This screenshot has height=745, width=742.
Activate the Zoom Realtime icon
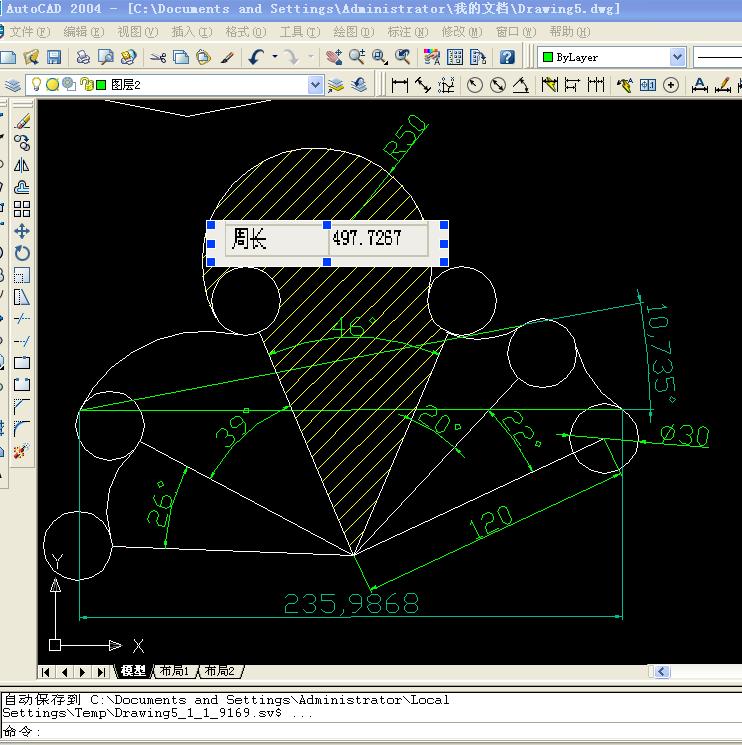click(357, 57)
